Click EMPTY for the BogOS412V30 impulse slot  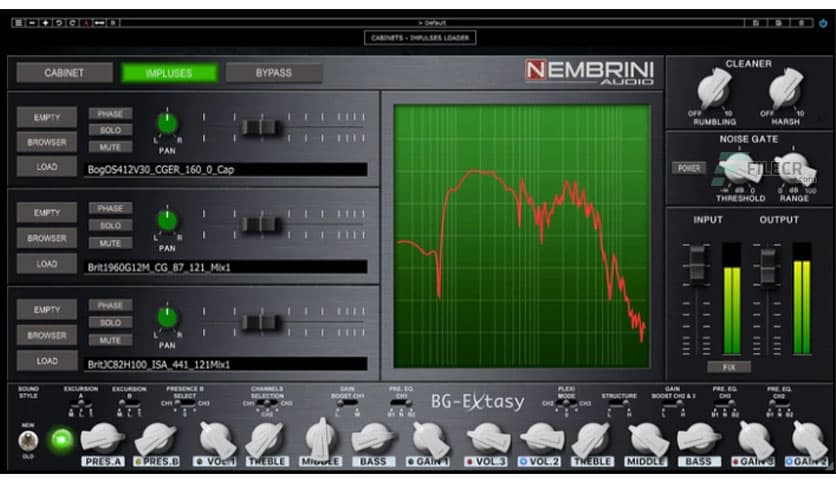point(47,117)
